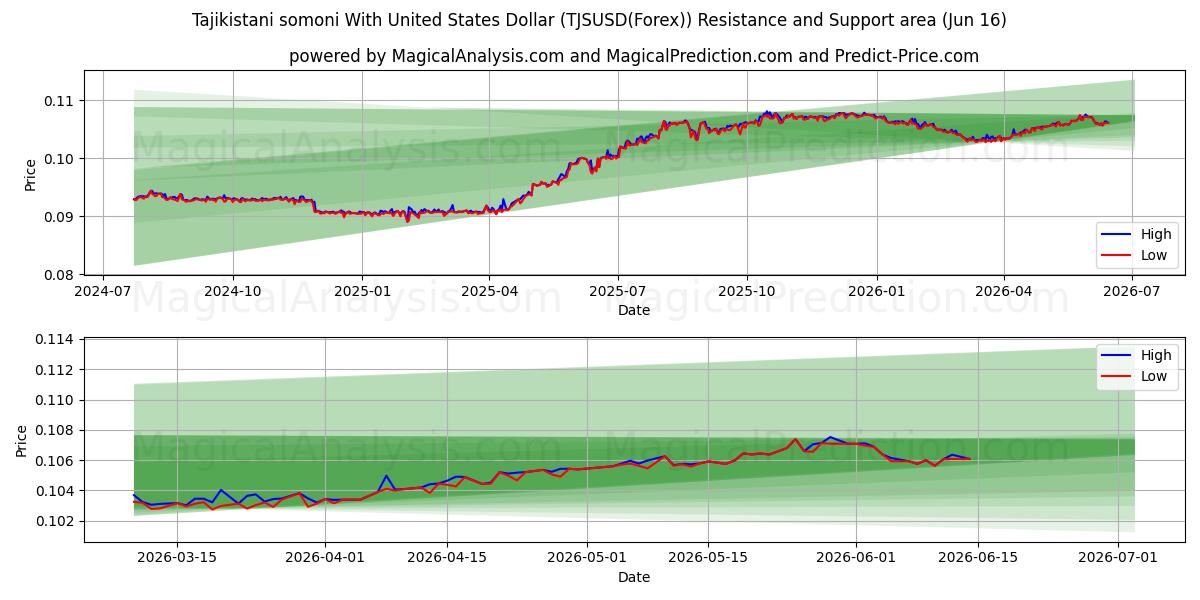The height and width of the screenshot is (600, 1200).
Task: Click the 2026-03-15 date tick
Action: click(x=177, y=558)
